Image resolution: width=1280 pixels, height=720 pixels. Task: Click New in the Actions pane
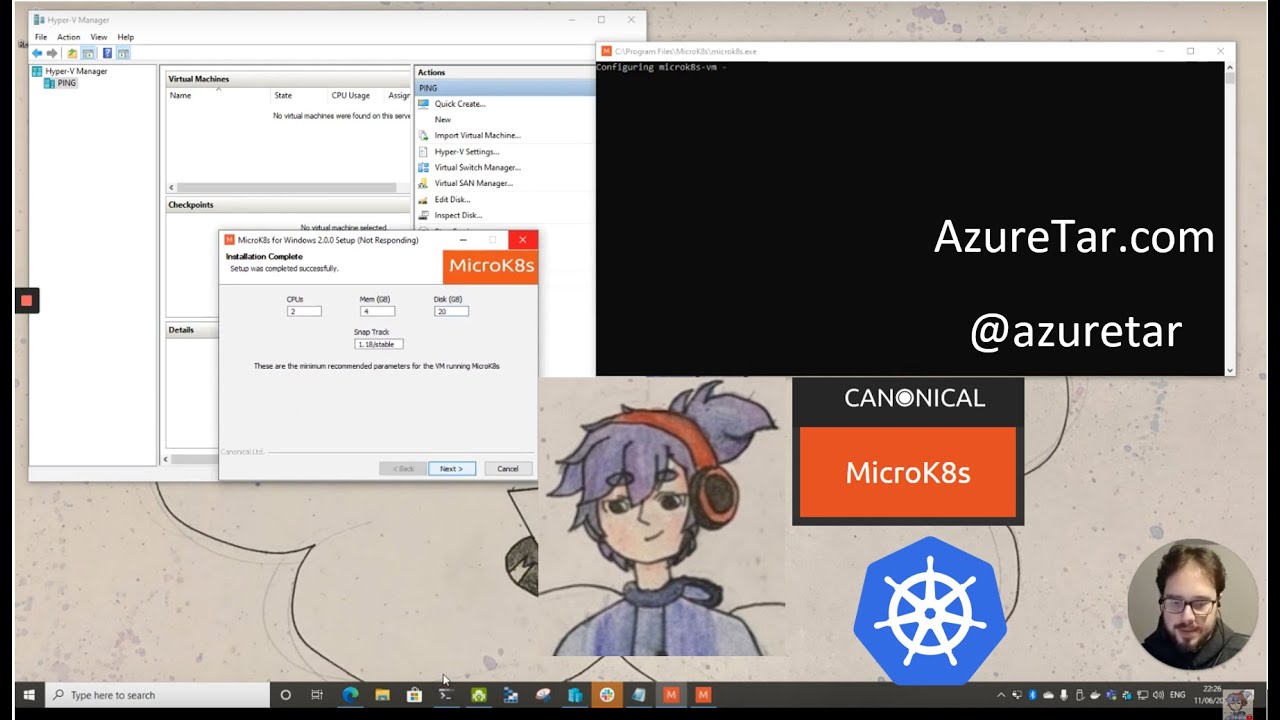(x=443, y=119)
